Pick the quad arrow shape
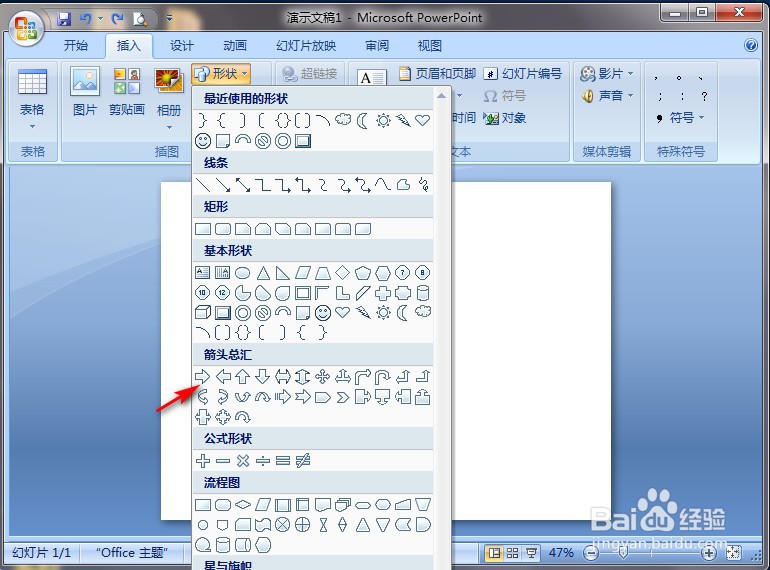This screenshot has height=570, width=770. coord(322,377)
